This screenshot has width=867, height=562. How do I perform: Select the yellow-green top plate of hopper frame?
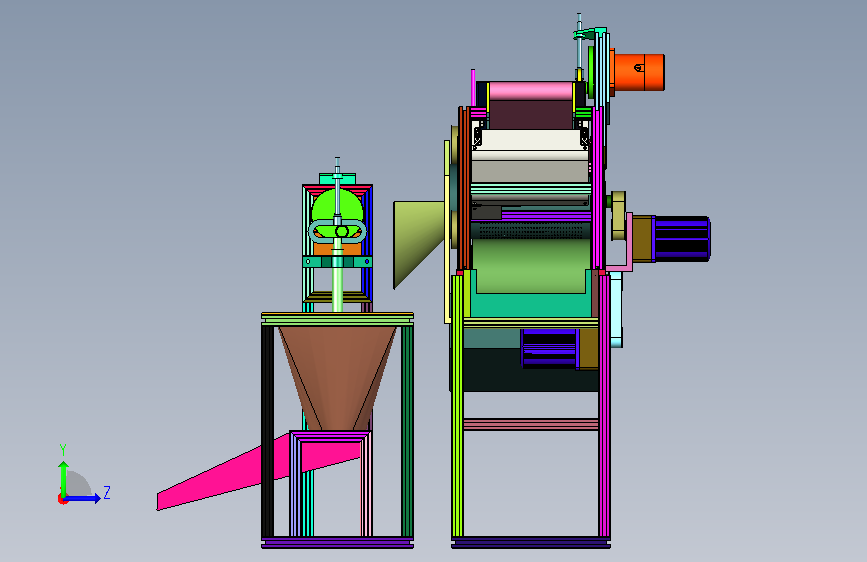[x=337, y=318]
